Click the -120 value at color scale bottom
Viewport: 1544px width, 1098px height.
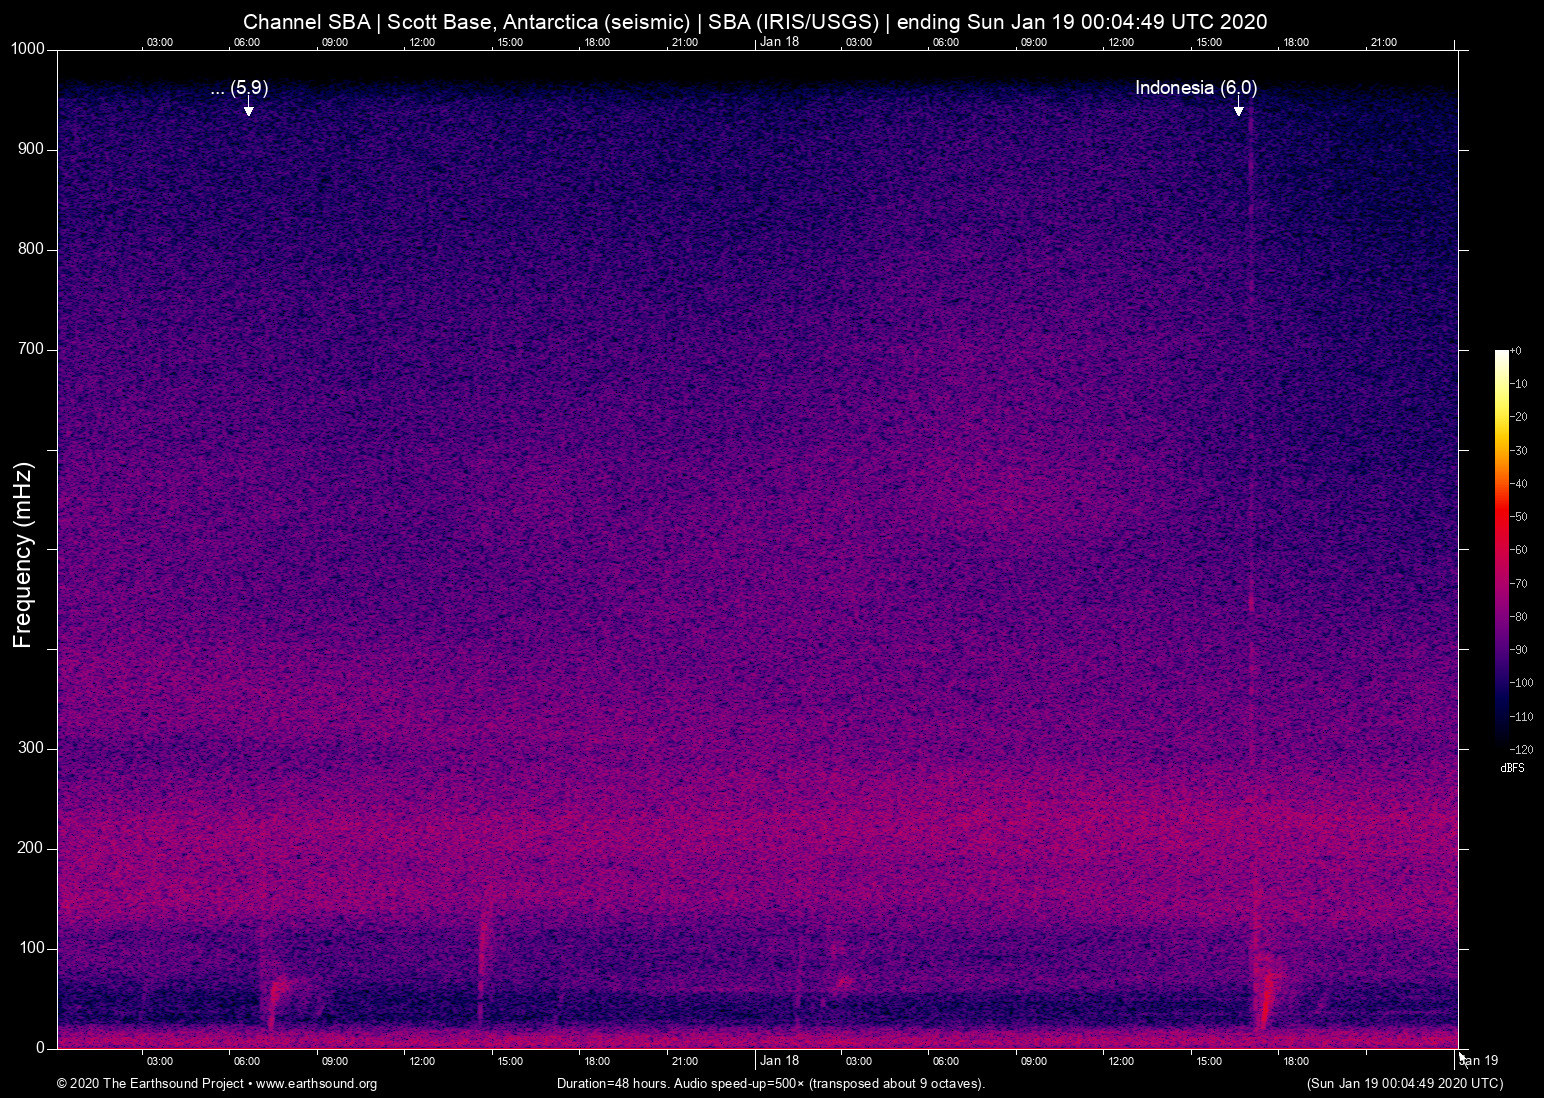1520,749
